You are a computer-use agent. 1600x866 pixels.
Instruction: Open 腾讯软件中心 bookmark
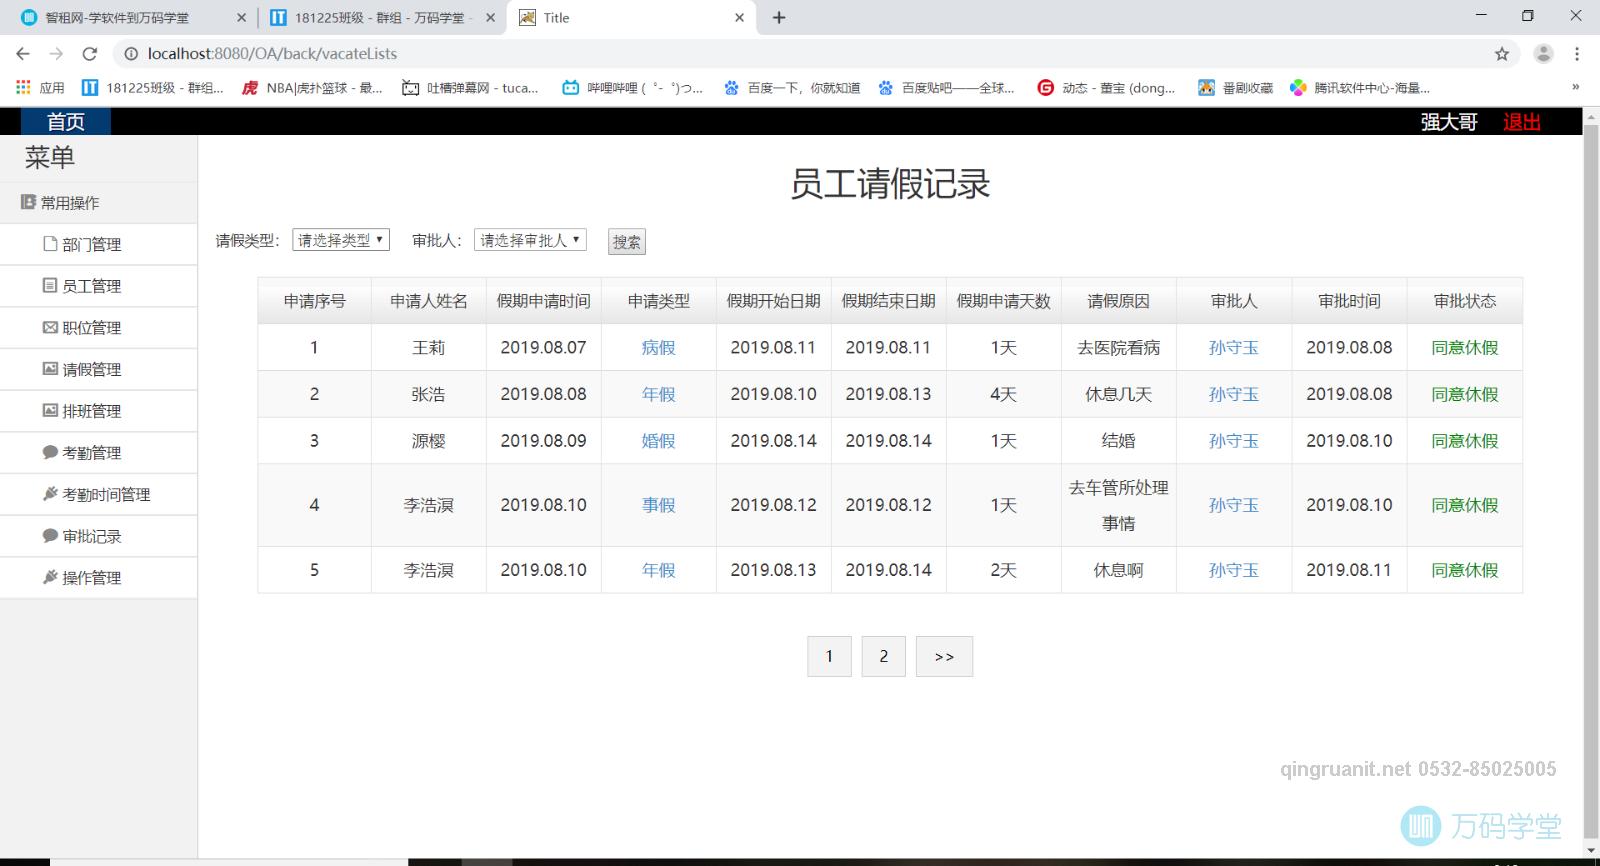point(1360,88)
